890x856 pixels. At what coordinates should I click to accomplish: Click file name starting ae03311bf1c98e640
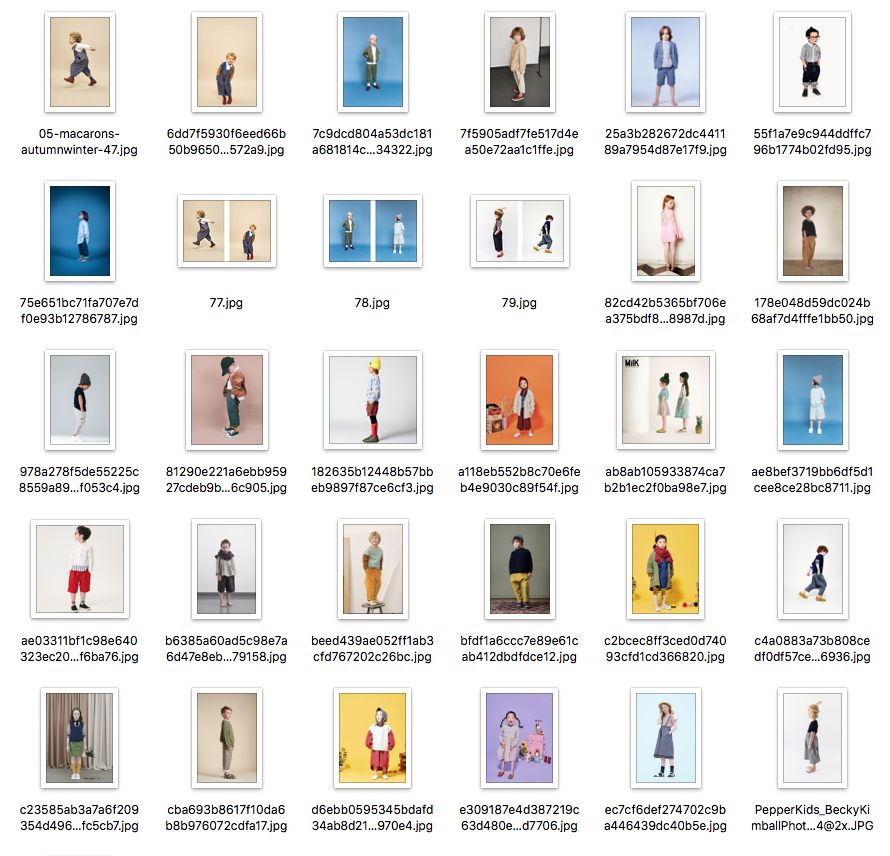tap(79, 649)
